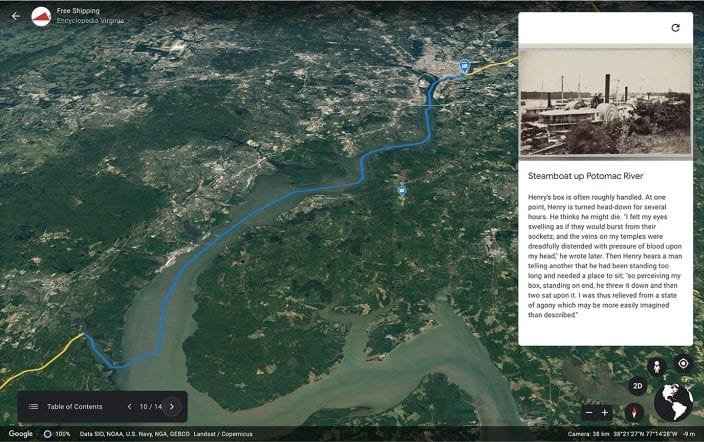Viewport: 704px width, 442px height.
Task: Click the Free Shipping story title
Action: pos(78,10)
